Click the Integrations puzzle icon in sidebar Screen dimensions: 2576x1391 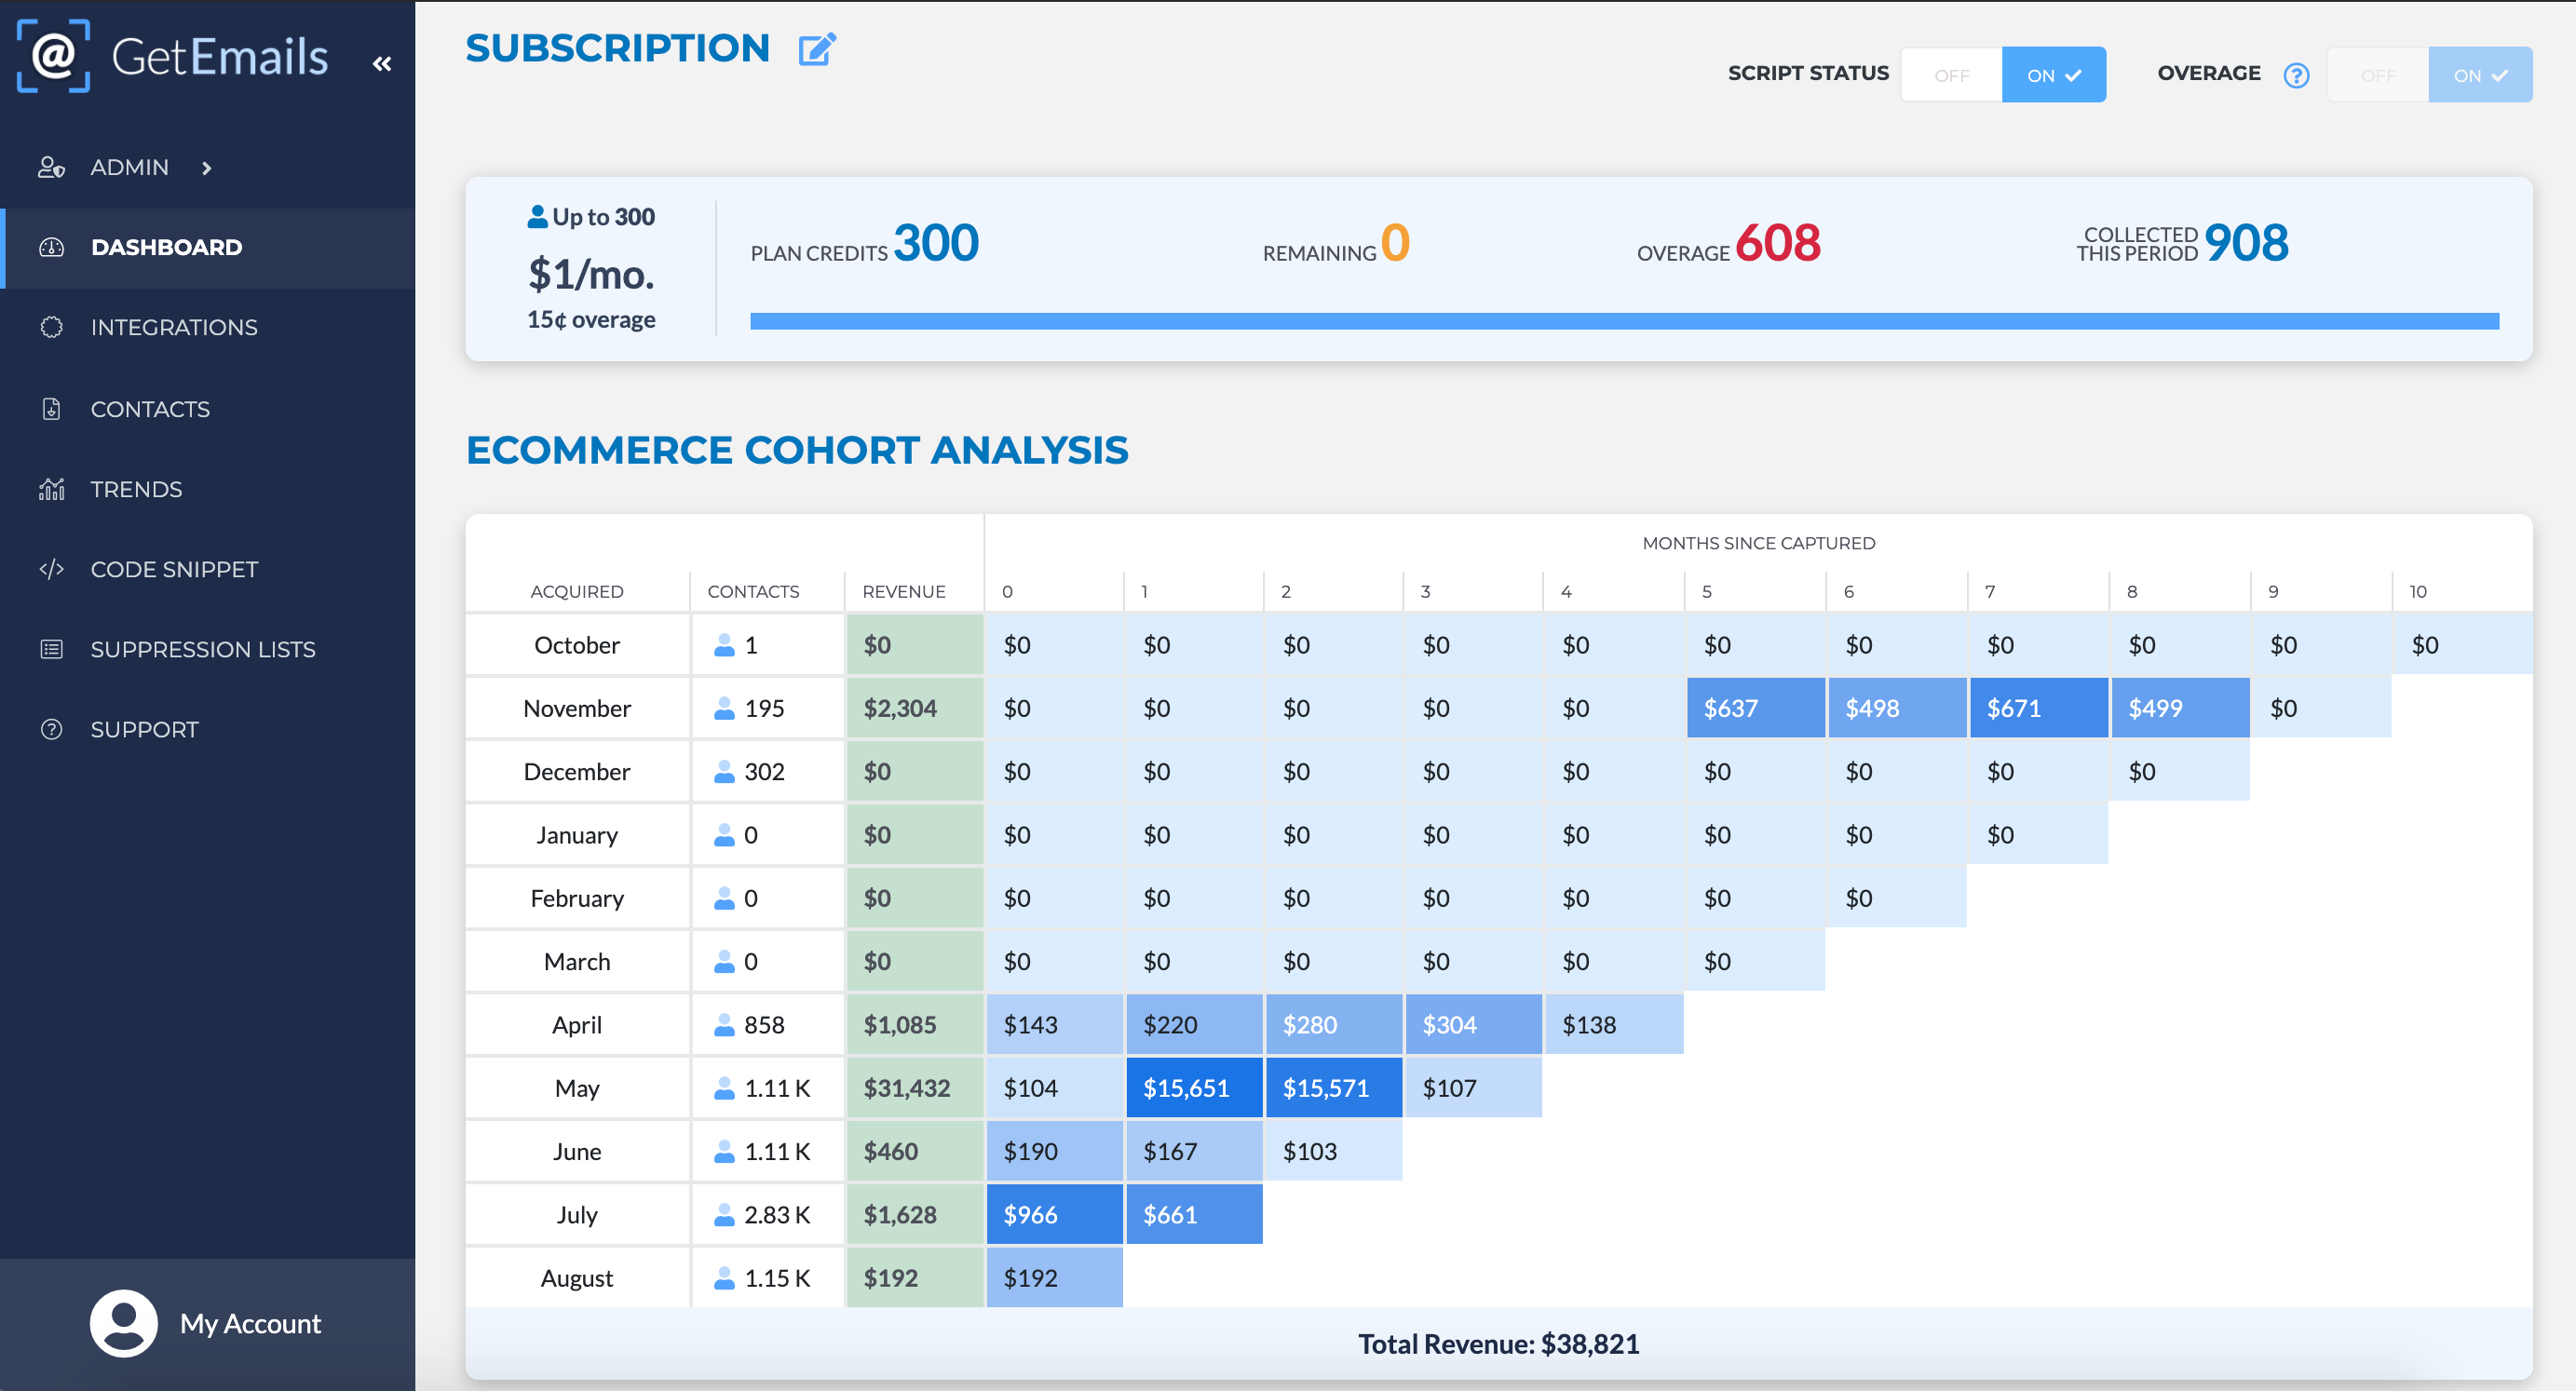(51, 327)
